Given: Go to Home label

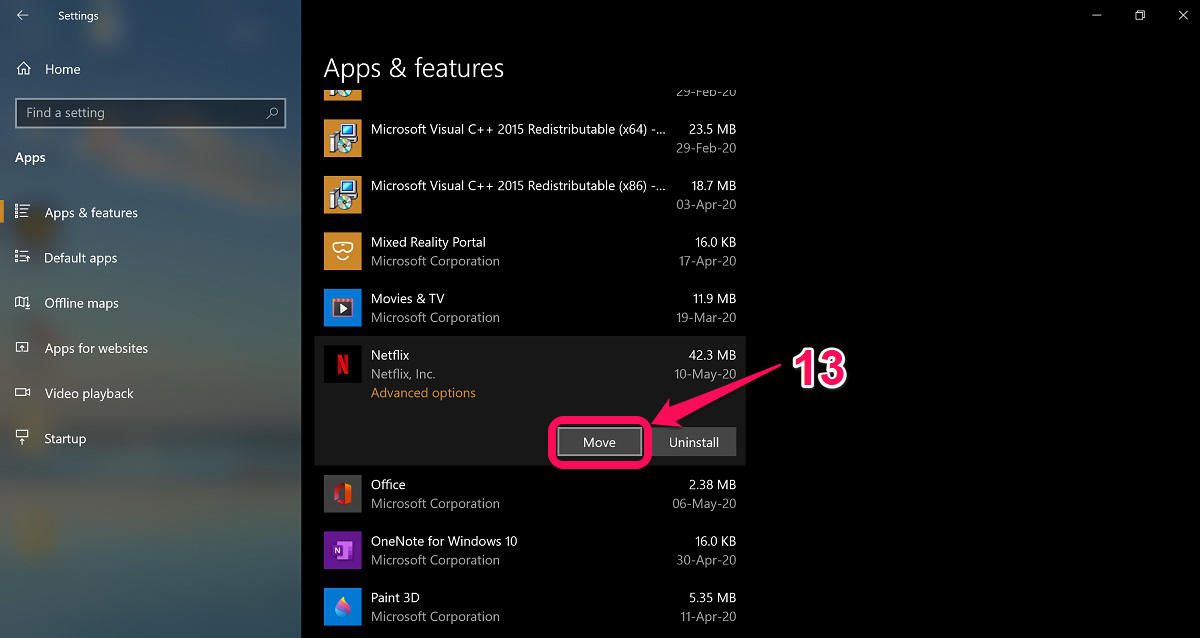Looking at the screenshot, I should point(62,69).
